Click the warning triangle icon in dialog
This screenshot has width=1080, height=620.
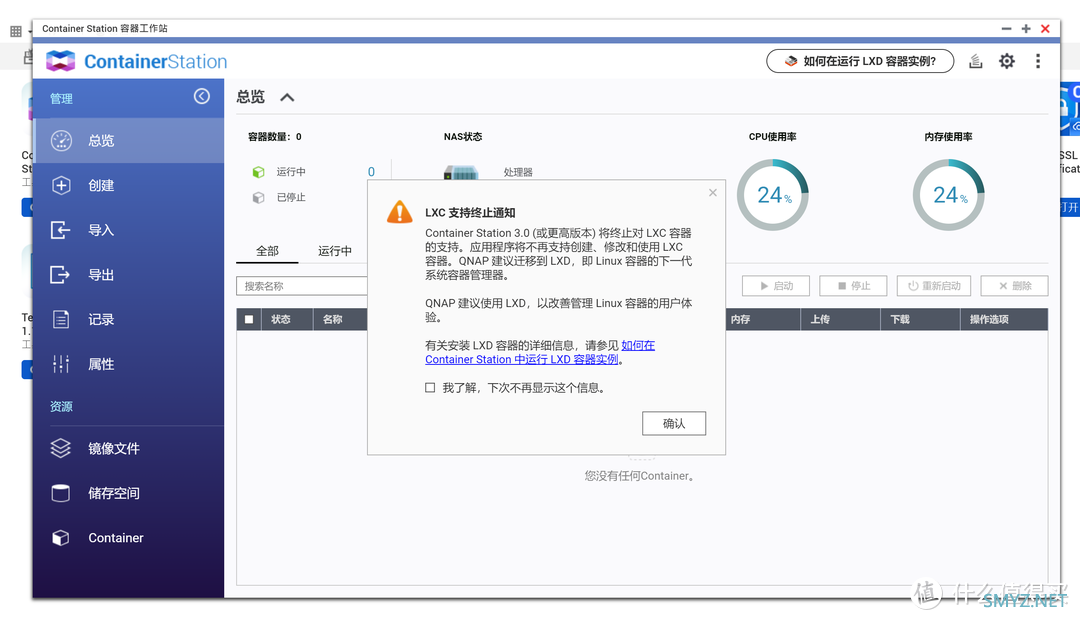coord(399,212)
